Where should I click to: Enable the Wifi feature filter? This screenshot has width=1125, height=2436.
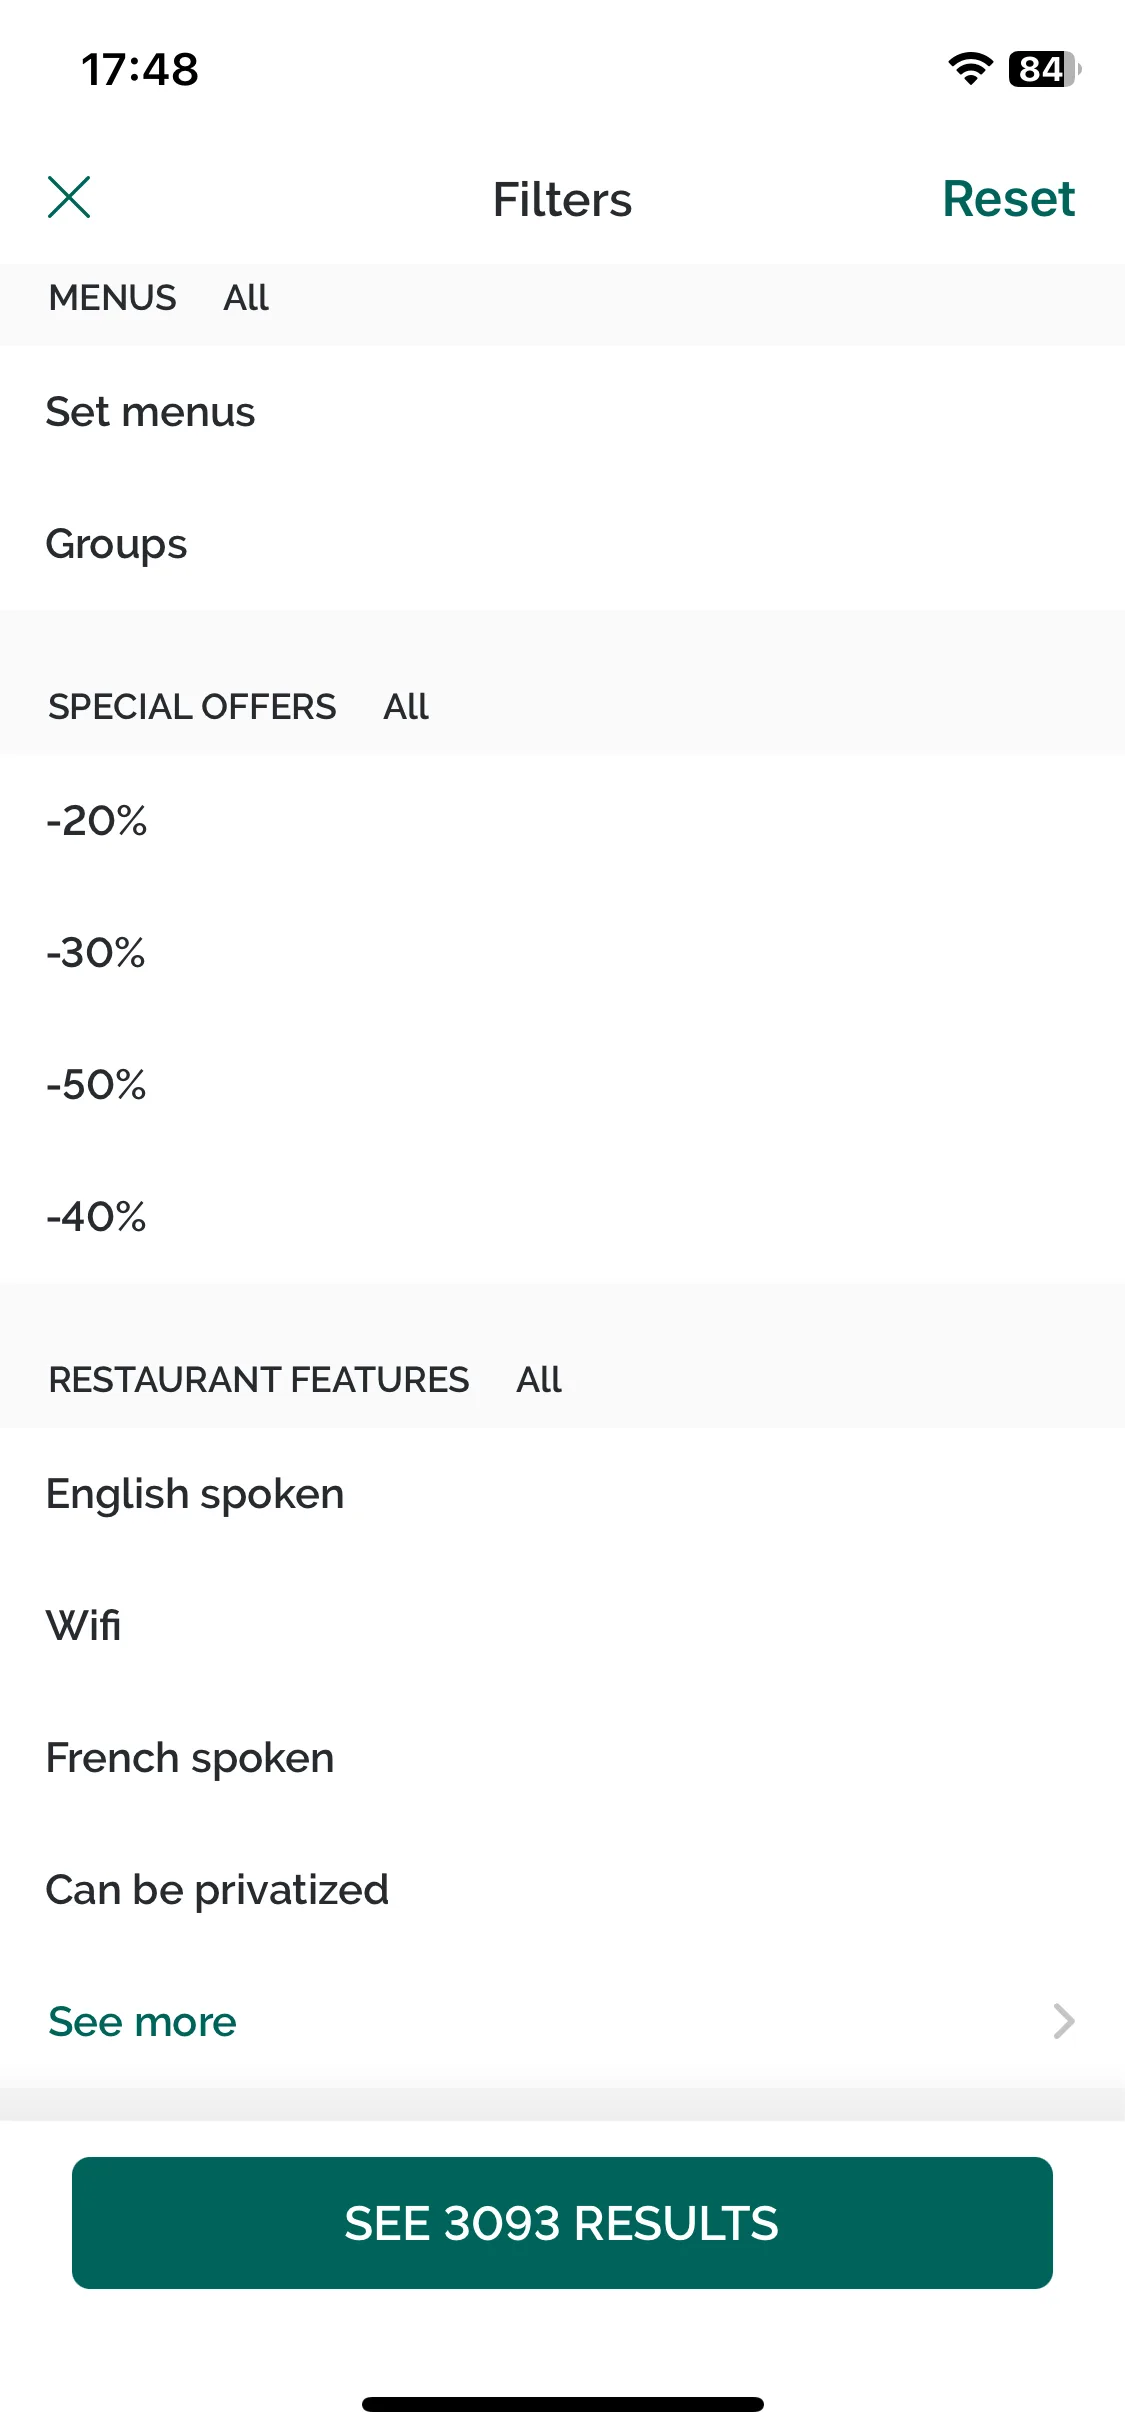(x=562, y=1626)
